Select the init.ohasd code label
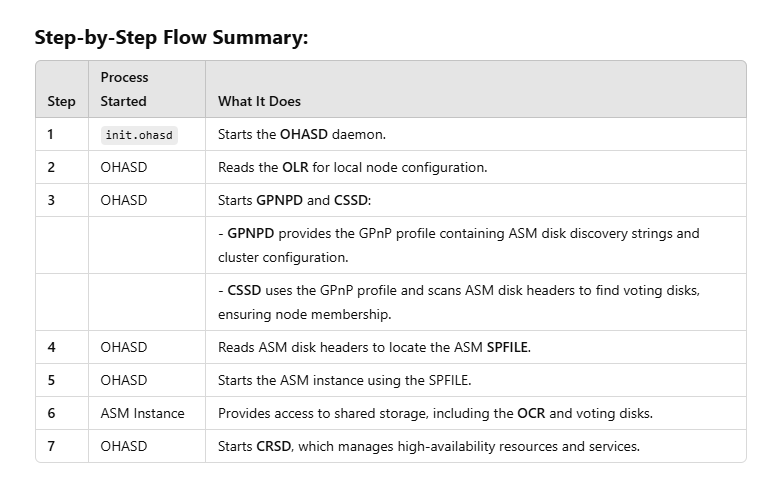This screenshot has height=491, width=775. tap(139, 135)
